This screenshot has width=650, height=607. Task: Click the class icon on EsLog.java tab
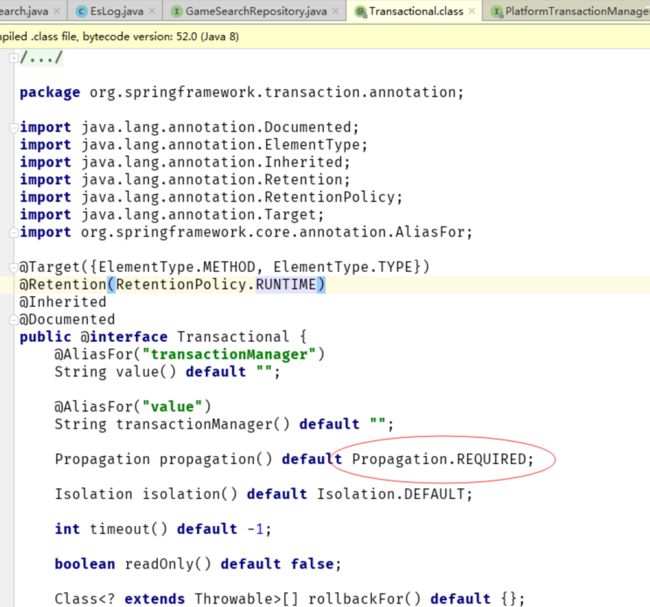pyautogui.click(x=82, y=11)
